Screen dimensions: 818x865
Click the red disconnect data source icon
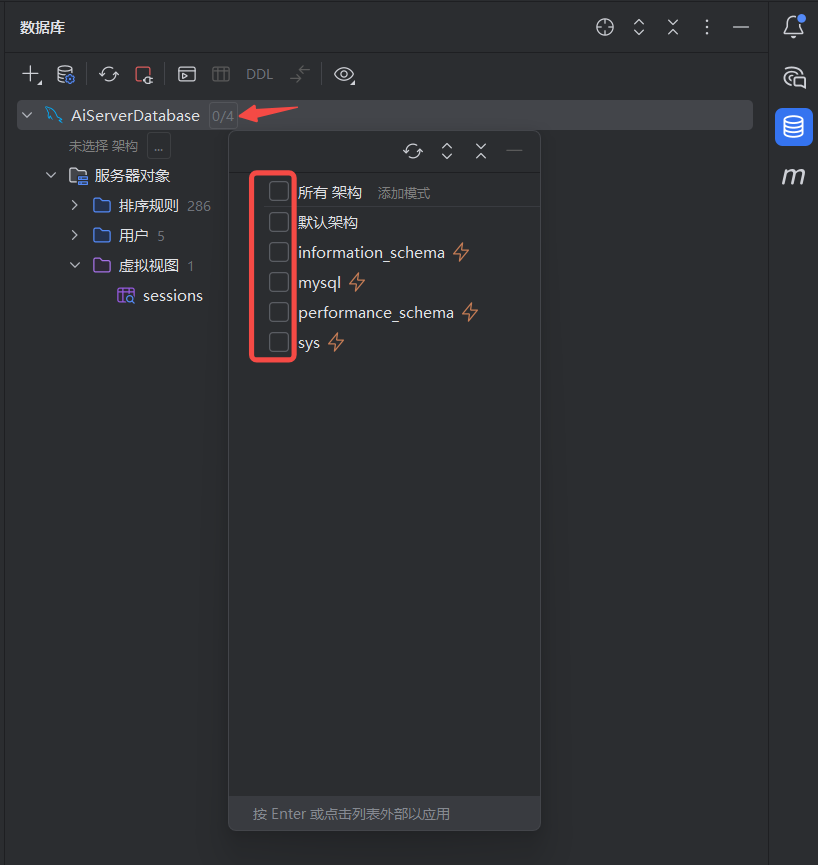tap(144, 74)
